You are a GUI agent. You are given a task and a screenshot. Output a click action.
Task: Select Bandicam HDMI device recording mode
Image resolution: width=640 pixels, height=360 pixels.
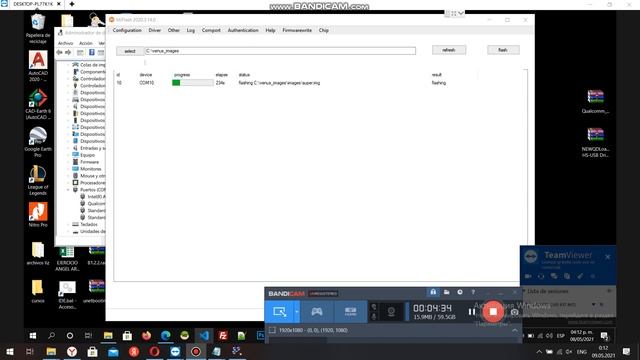[350, 312]
